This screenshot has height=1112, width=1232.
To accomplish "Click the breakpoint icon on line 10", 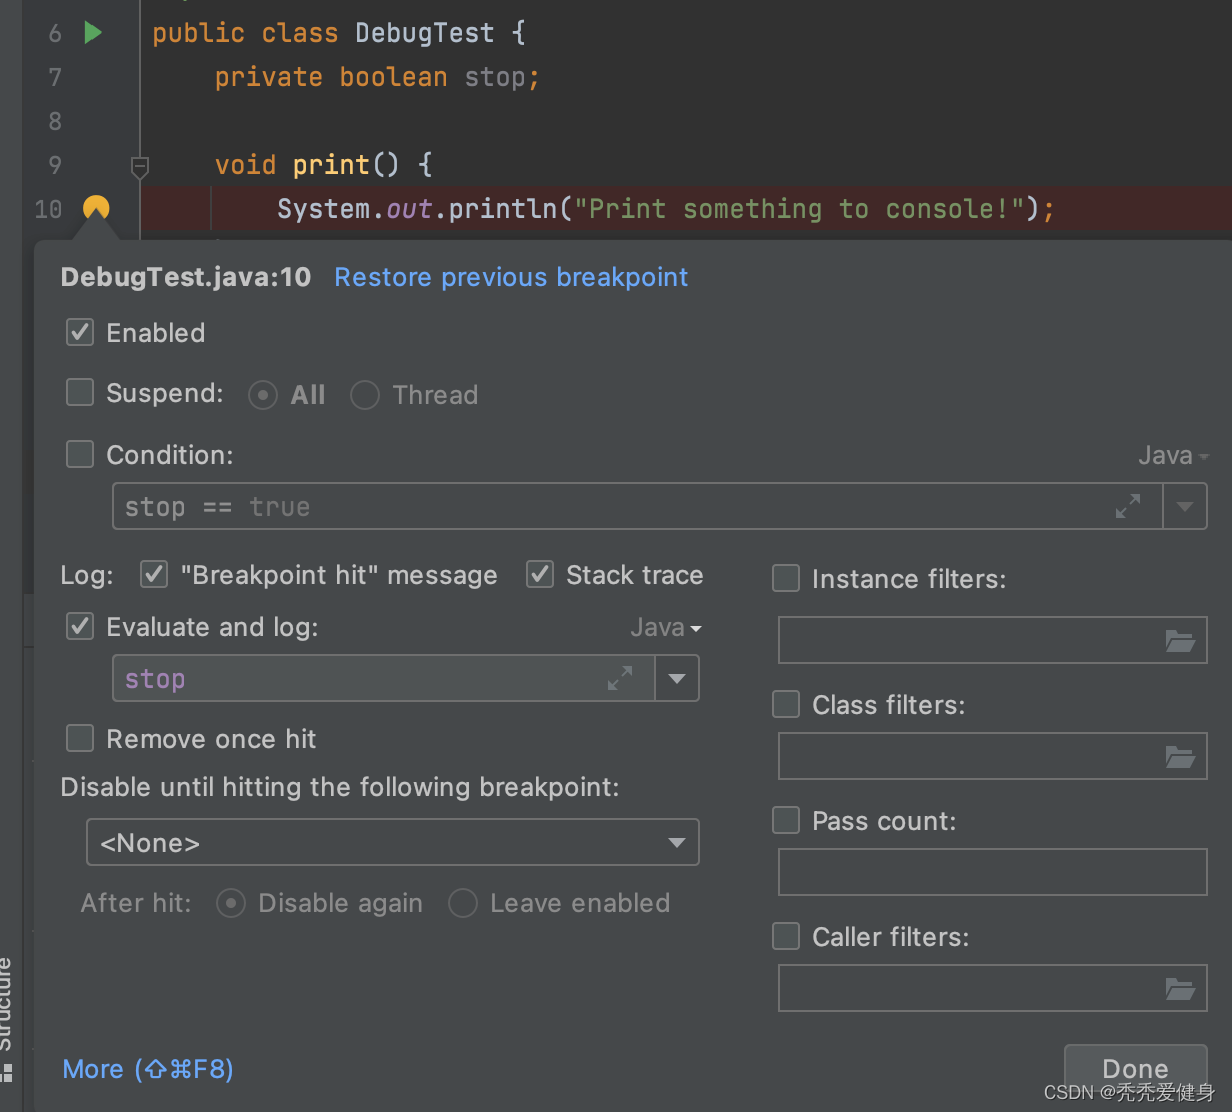I will pyautogui.click(x=96, y=208).
